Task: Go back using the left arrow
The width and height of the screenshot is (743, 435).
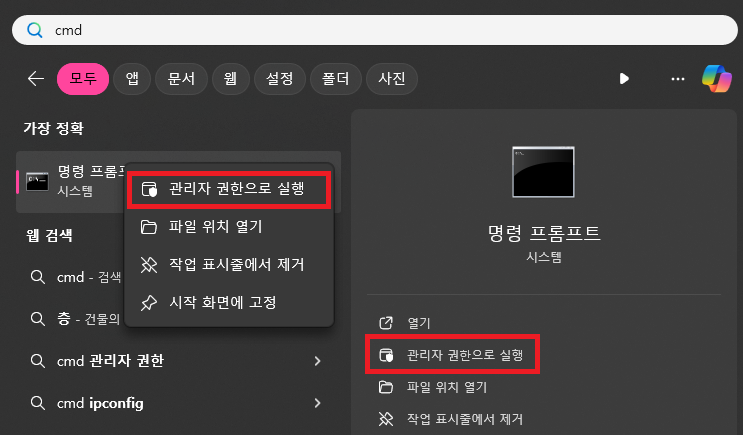Action: (x=36, y=79)
